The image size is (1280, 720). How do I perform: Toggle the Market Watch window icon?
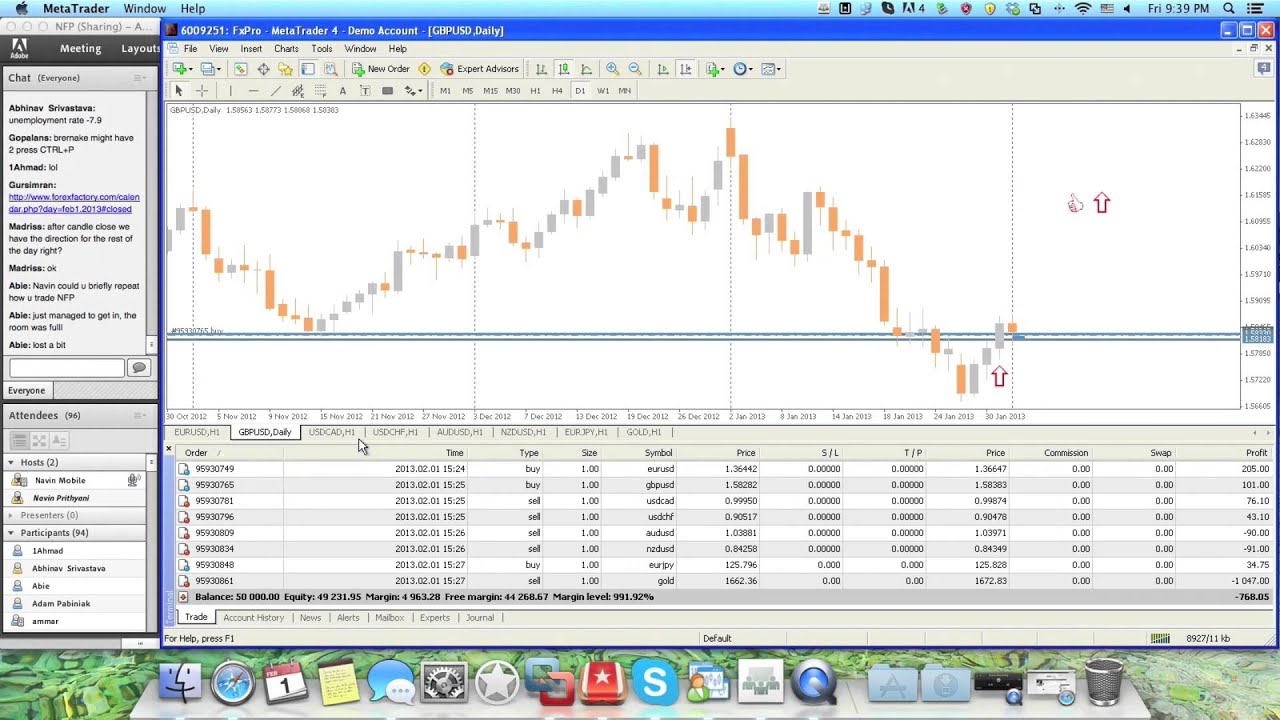pyautogui.click(x=241, y=69)
